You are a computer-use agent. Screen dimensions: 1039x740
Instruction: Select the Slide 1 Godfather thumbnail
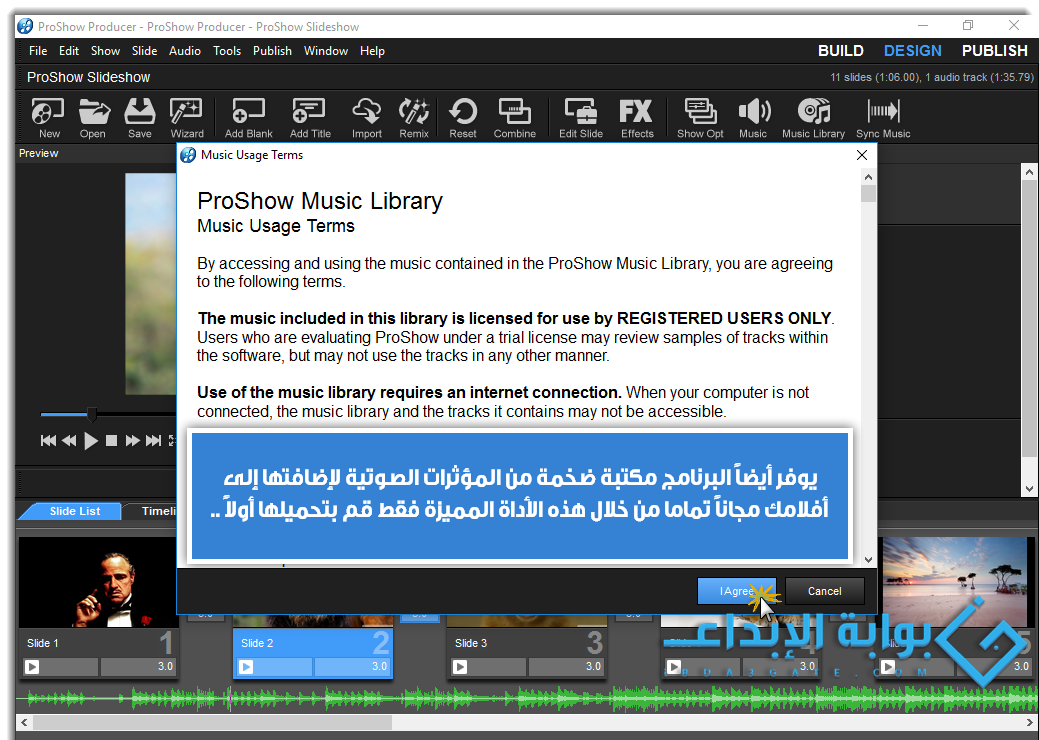[x=99, y=582]
